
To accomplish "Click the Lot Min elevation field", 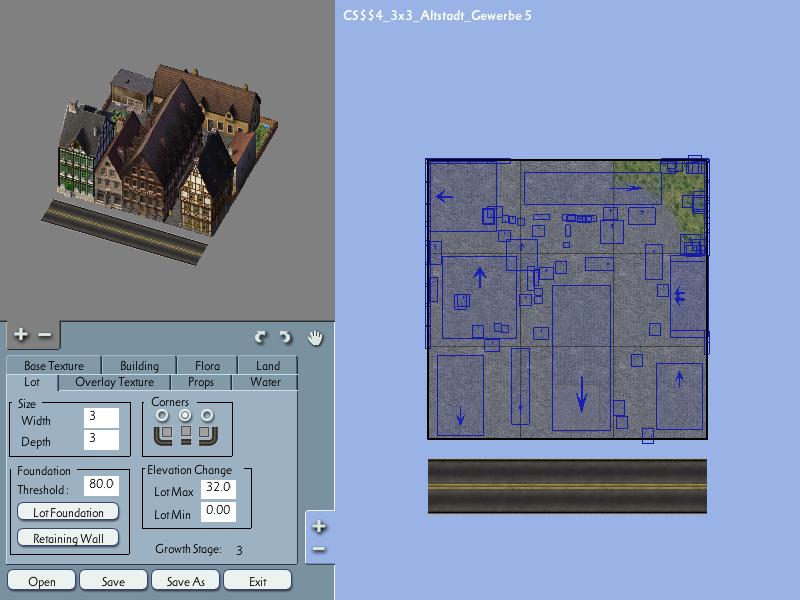I will pos(218,511).
